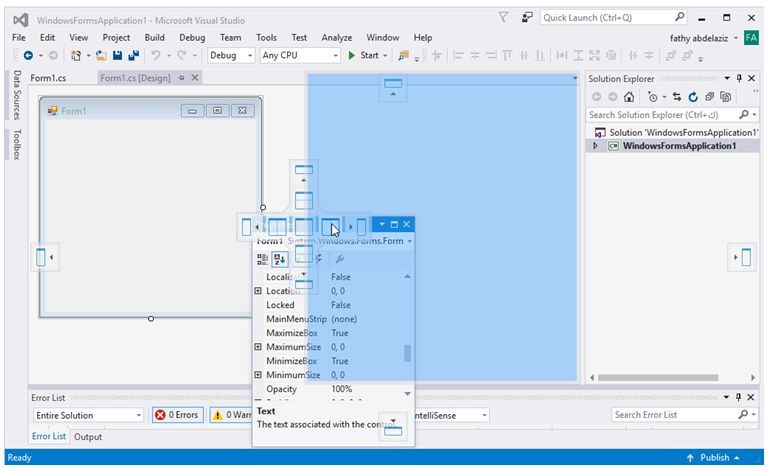This screenshot has height=467, width=768.
Task: Click the Categorized view icon in Properties
Action: click(263, 259)
